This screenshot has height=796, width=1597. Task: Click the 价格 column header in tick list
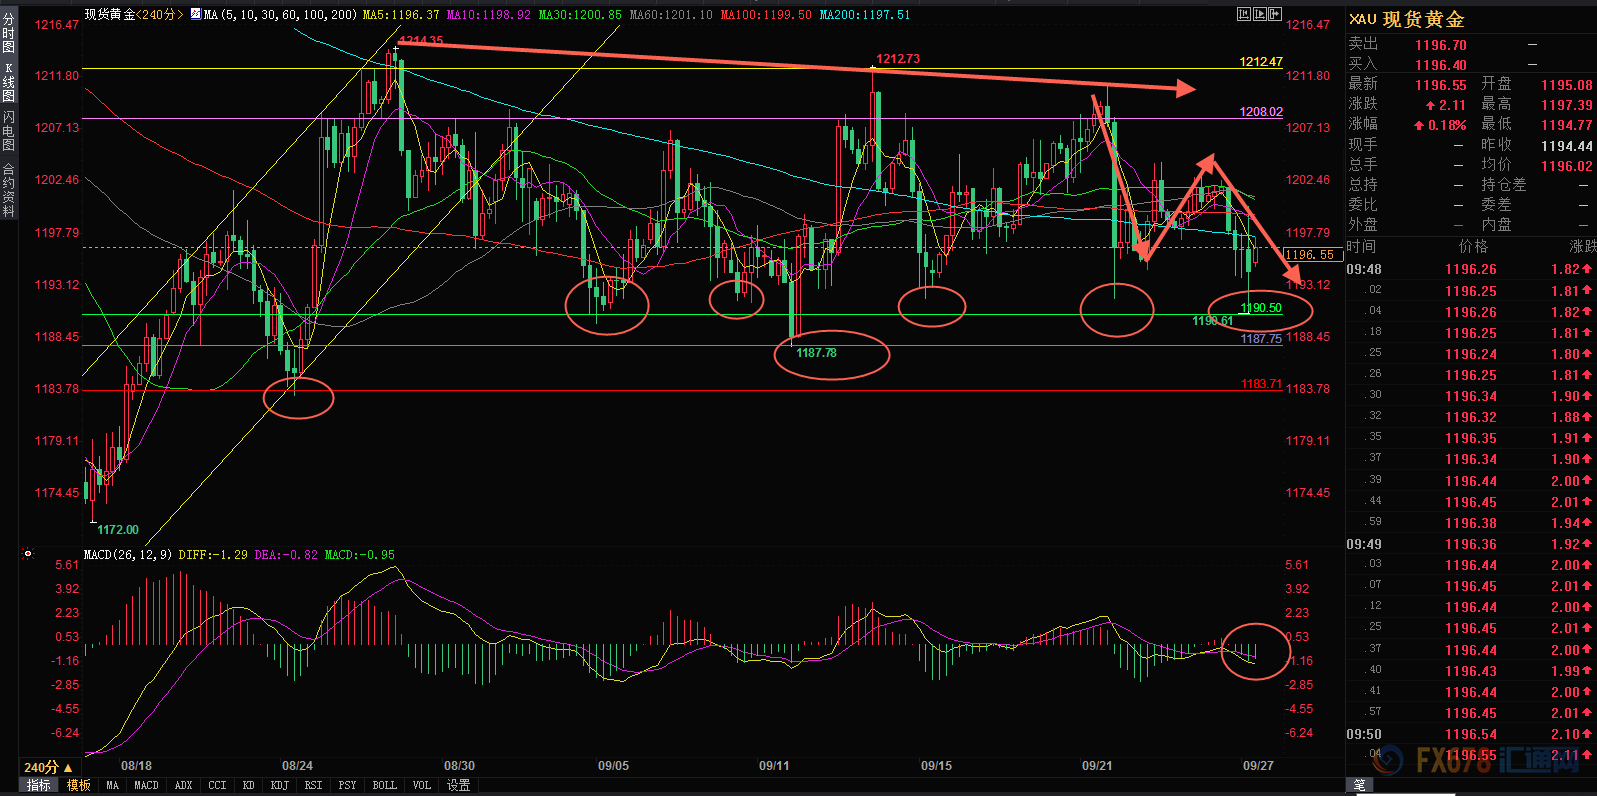pyautogui.click(x=1473, y=246)
